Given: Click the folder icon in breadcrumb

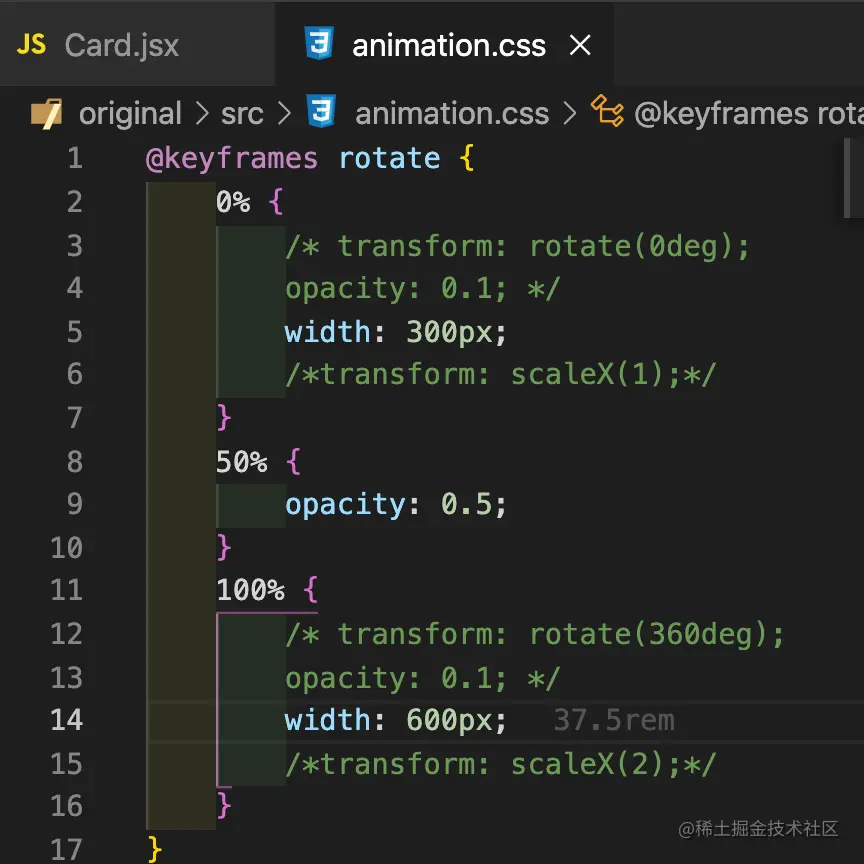Looking at the screenshot, I should [x=46, y=113].
